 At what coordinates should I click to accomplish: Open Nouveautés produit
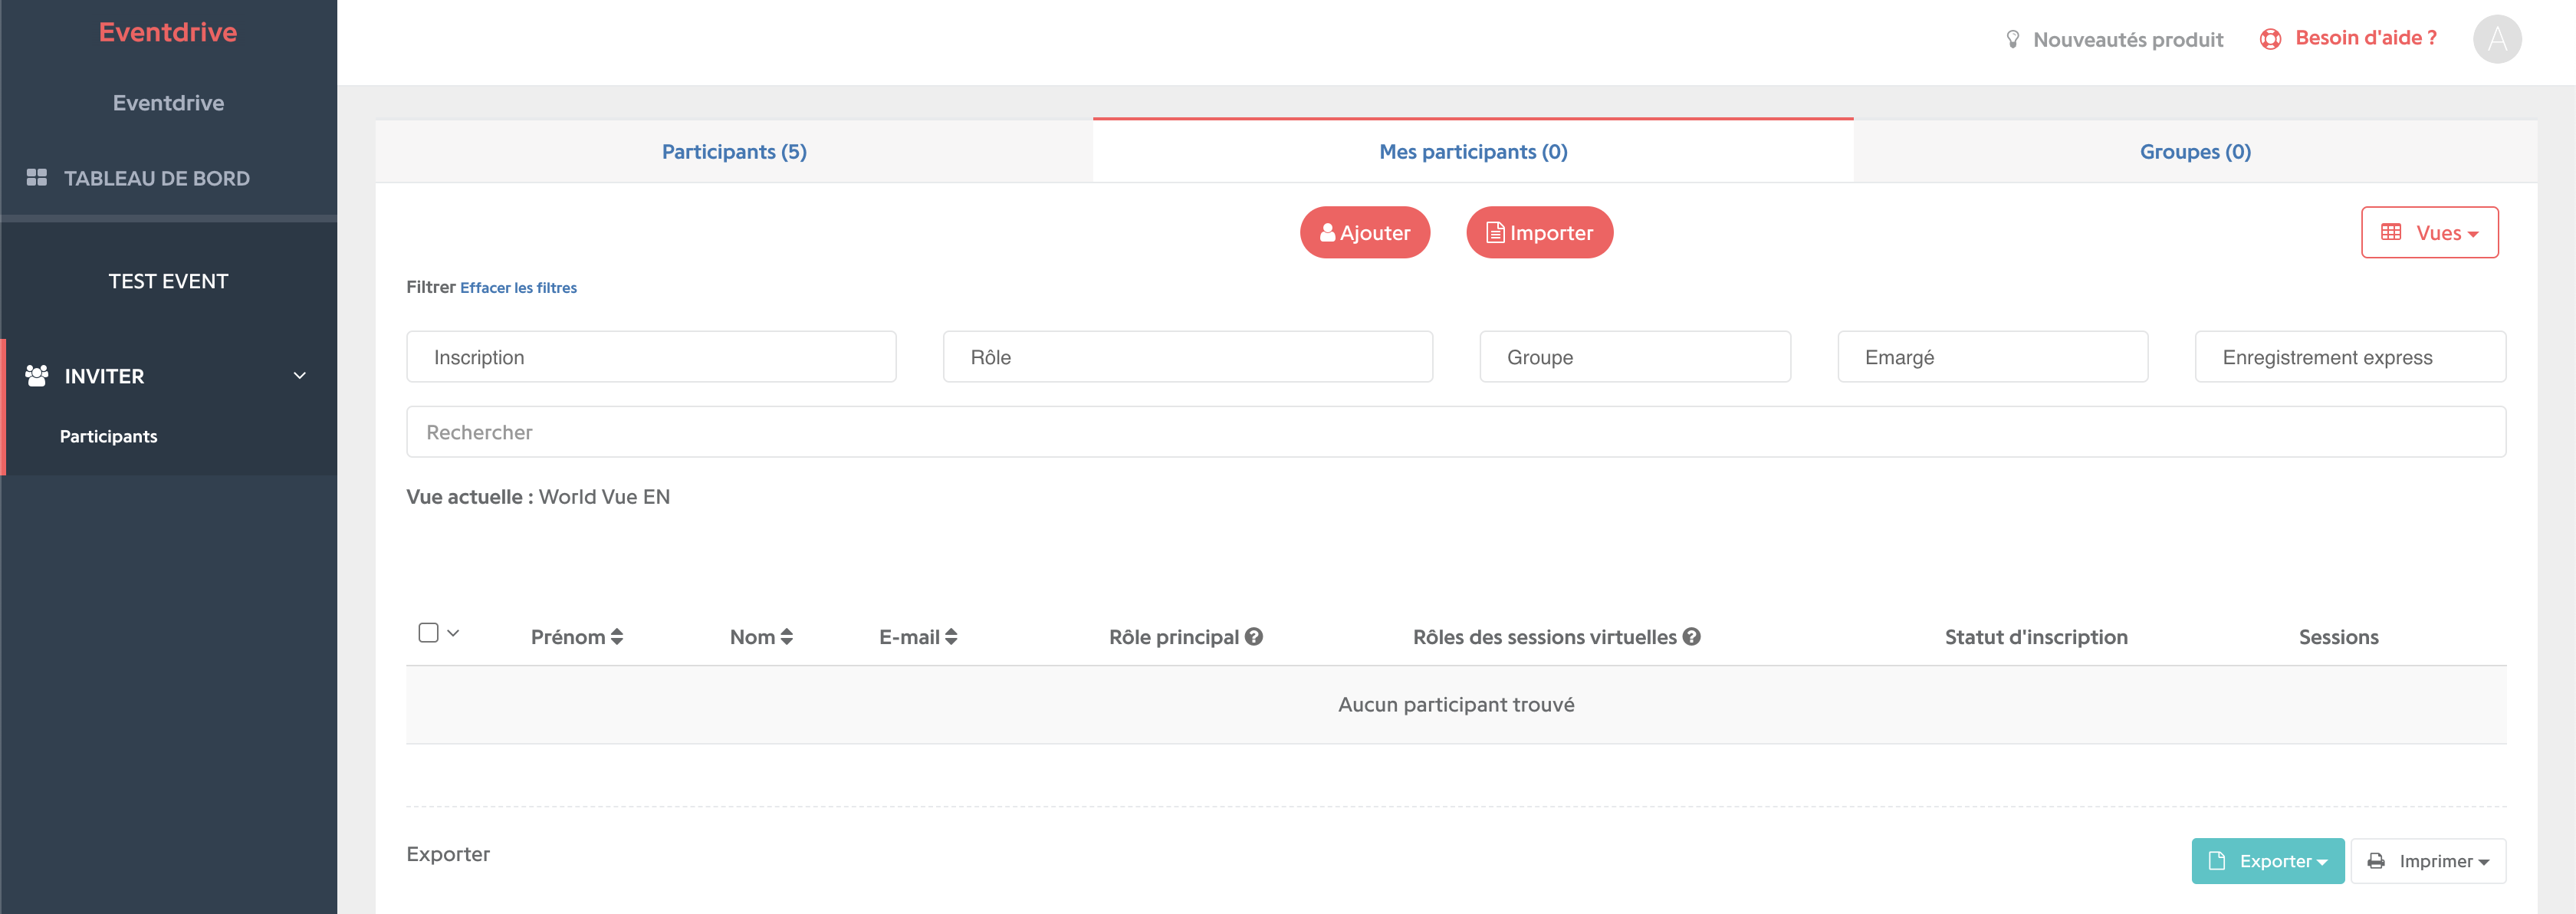[2128, 39]
